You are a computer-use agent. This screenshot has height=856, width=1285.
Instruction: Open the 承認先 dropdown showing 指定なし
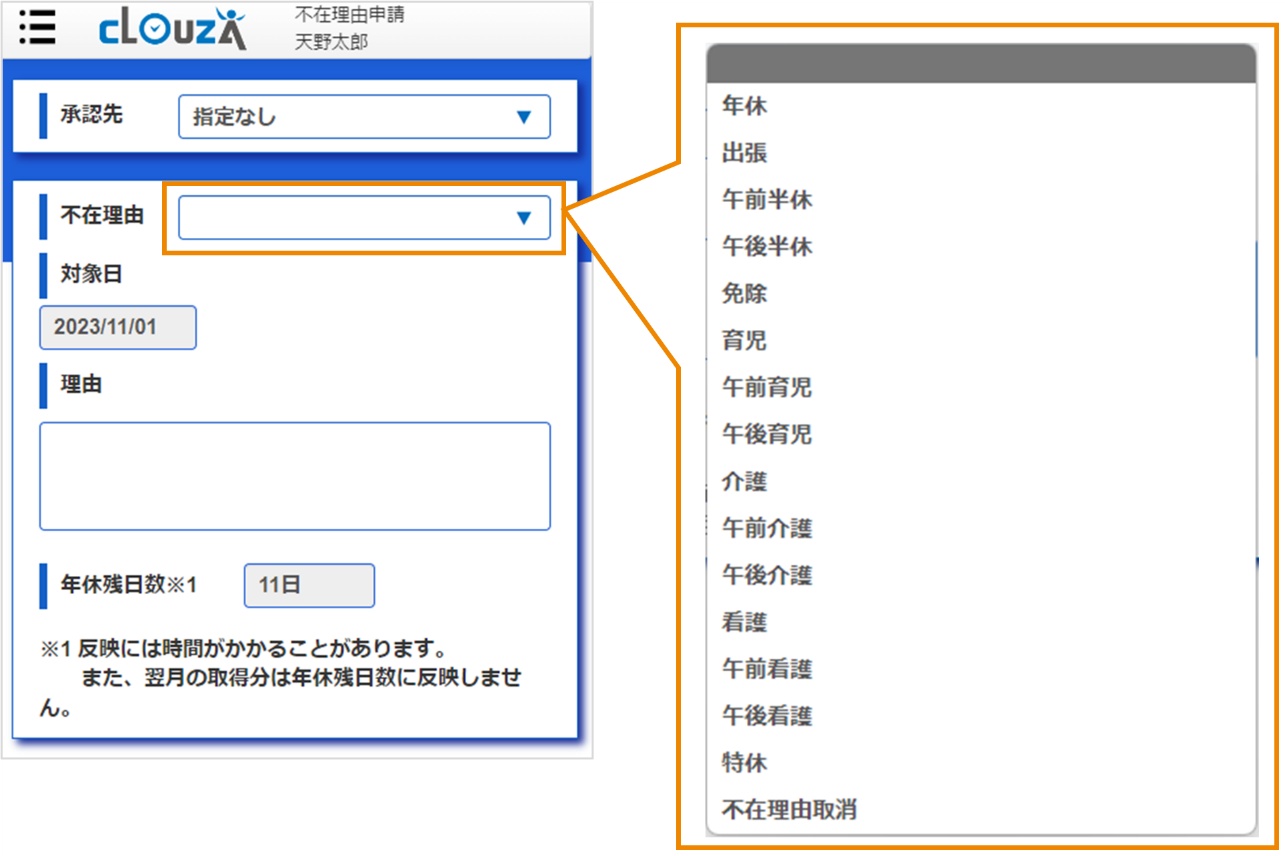[x=363, y=116]
